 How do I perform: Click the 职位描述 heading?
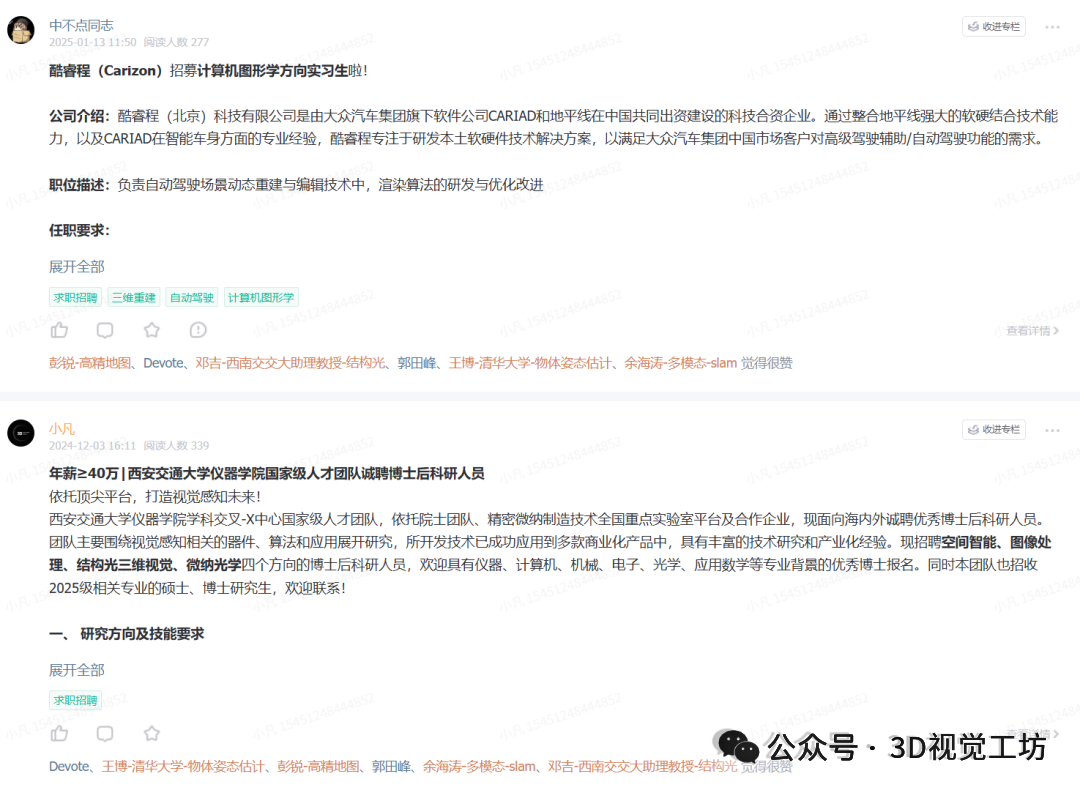pos(79,185)
